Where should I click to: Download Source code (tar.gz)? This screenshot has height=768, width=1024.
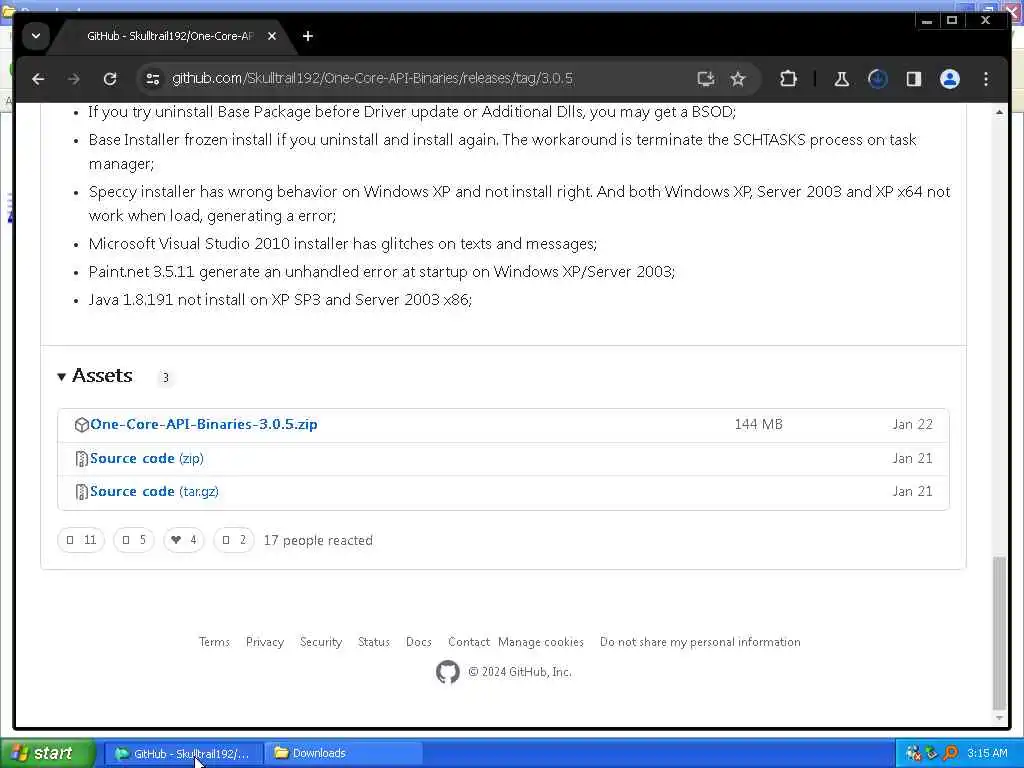click(154, 492)
